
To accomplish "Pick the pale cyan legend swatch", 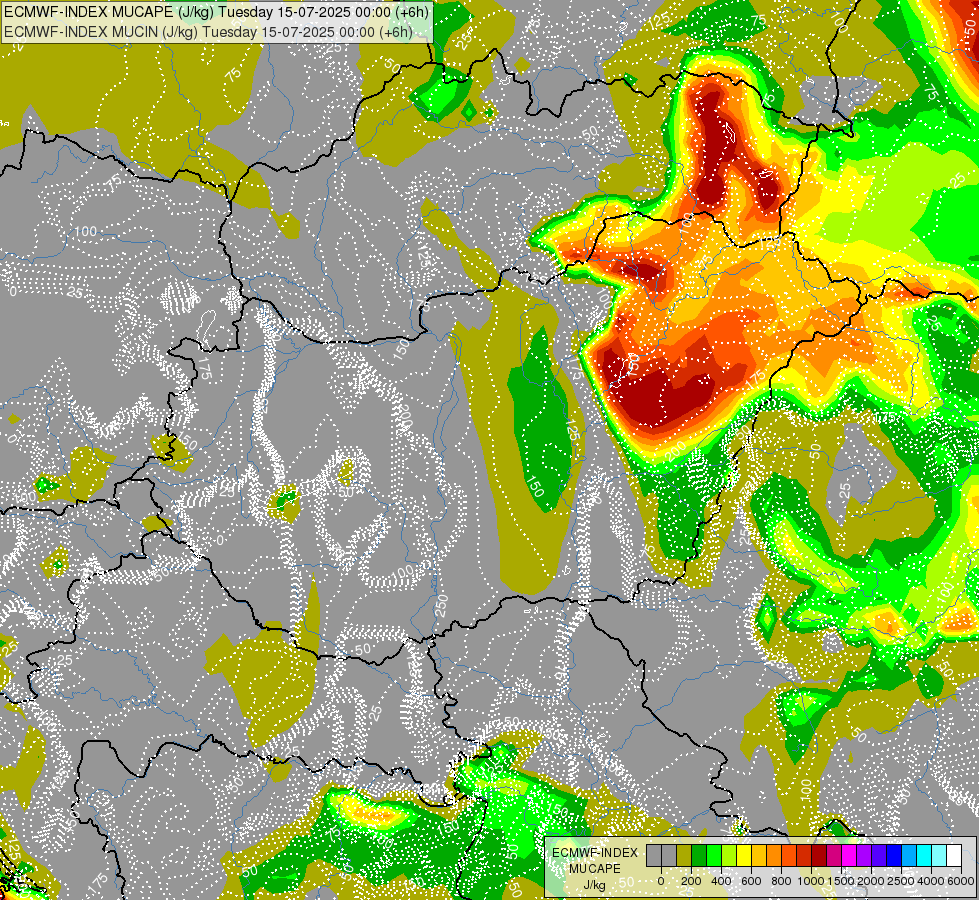I will click(940, 856).
